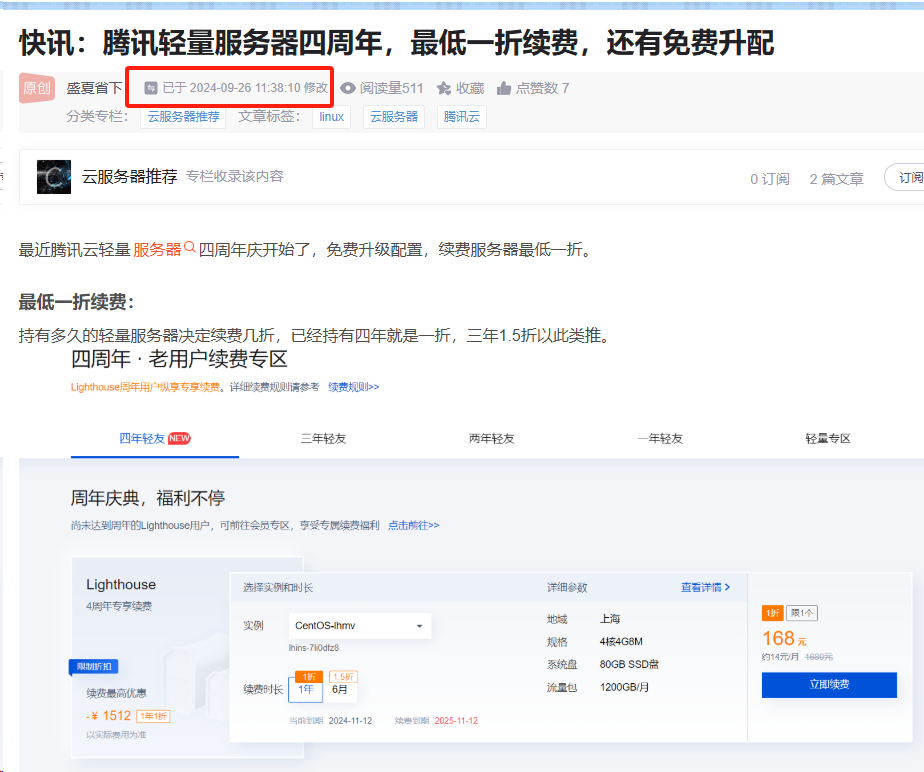The width and height of the screenshot is (924, 772).
Task: Click the linux article tag
Action: [x=331, y=117]
